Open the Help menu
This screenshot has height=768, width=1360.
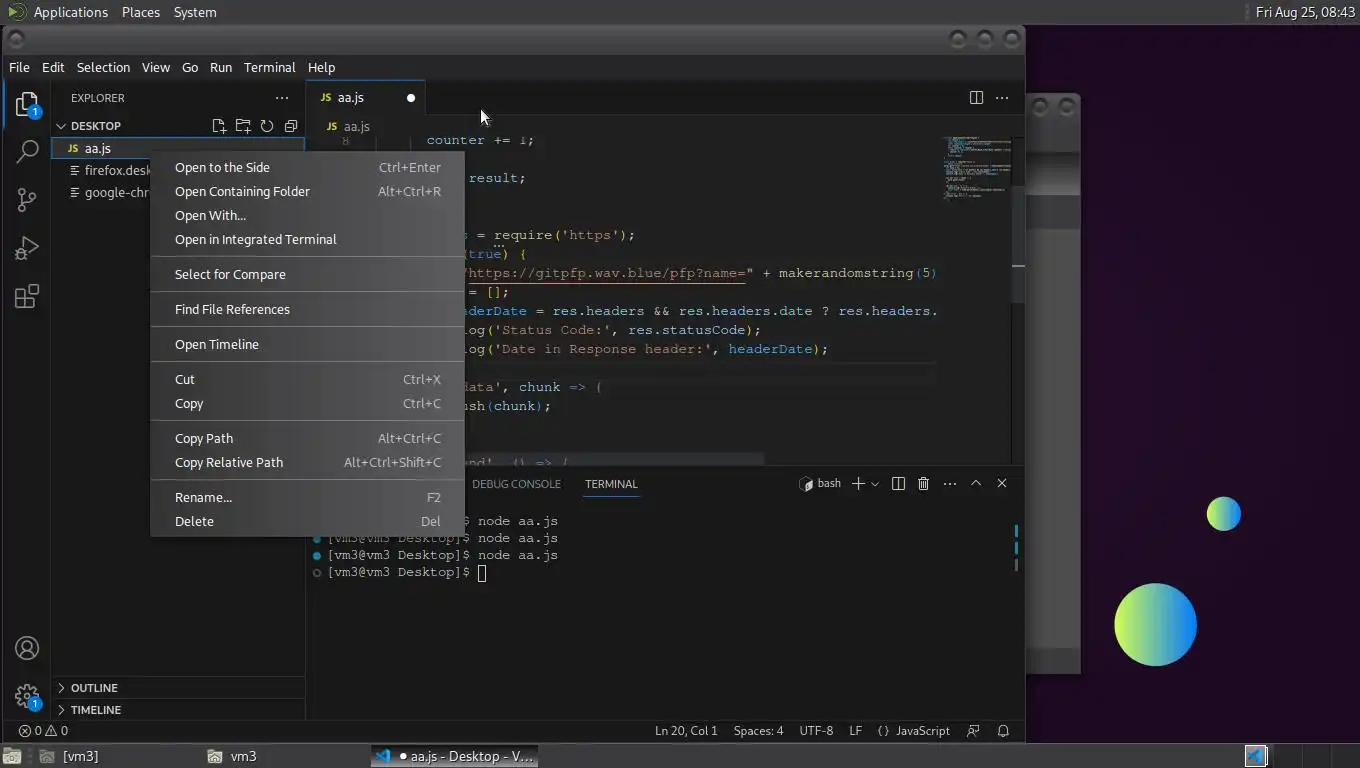321,67
